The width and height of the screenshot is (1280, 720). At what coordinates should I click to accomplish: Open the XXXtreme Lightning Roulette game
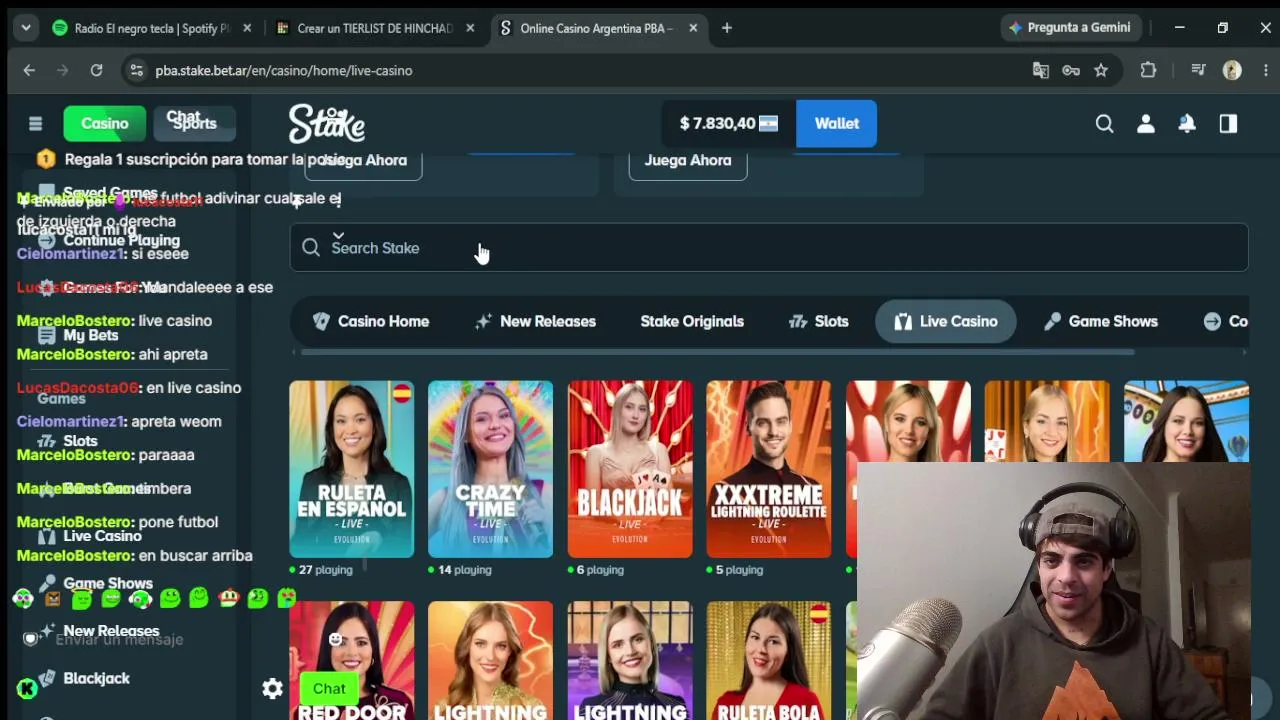point(769,469)
